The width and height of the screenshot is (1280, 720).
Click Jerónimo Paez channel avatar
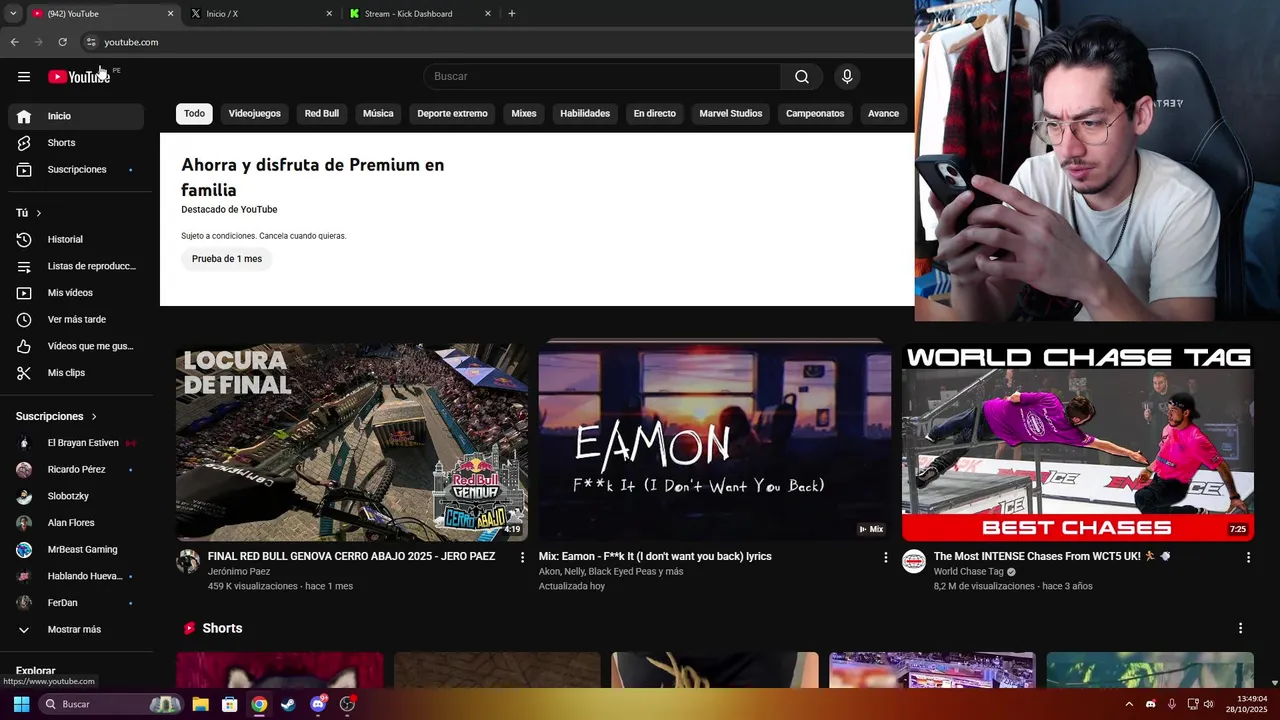coord(188,561)
